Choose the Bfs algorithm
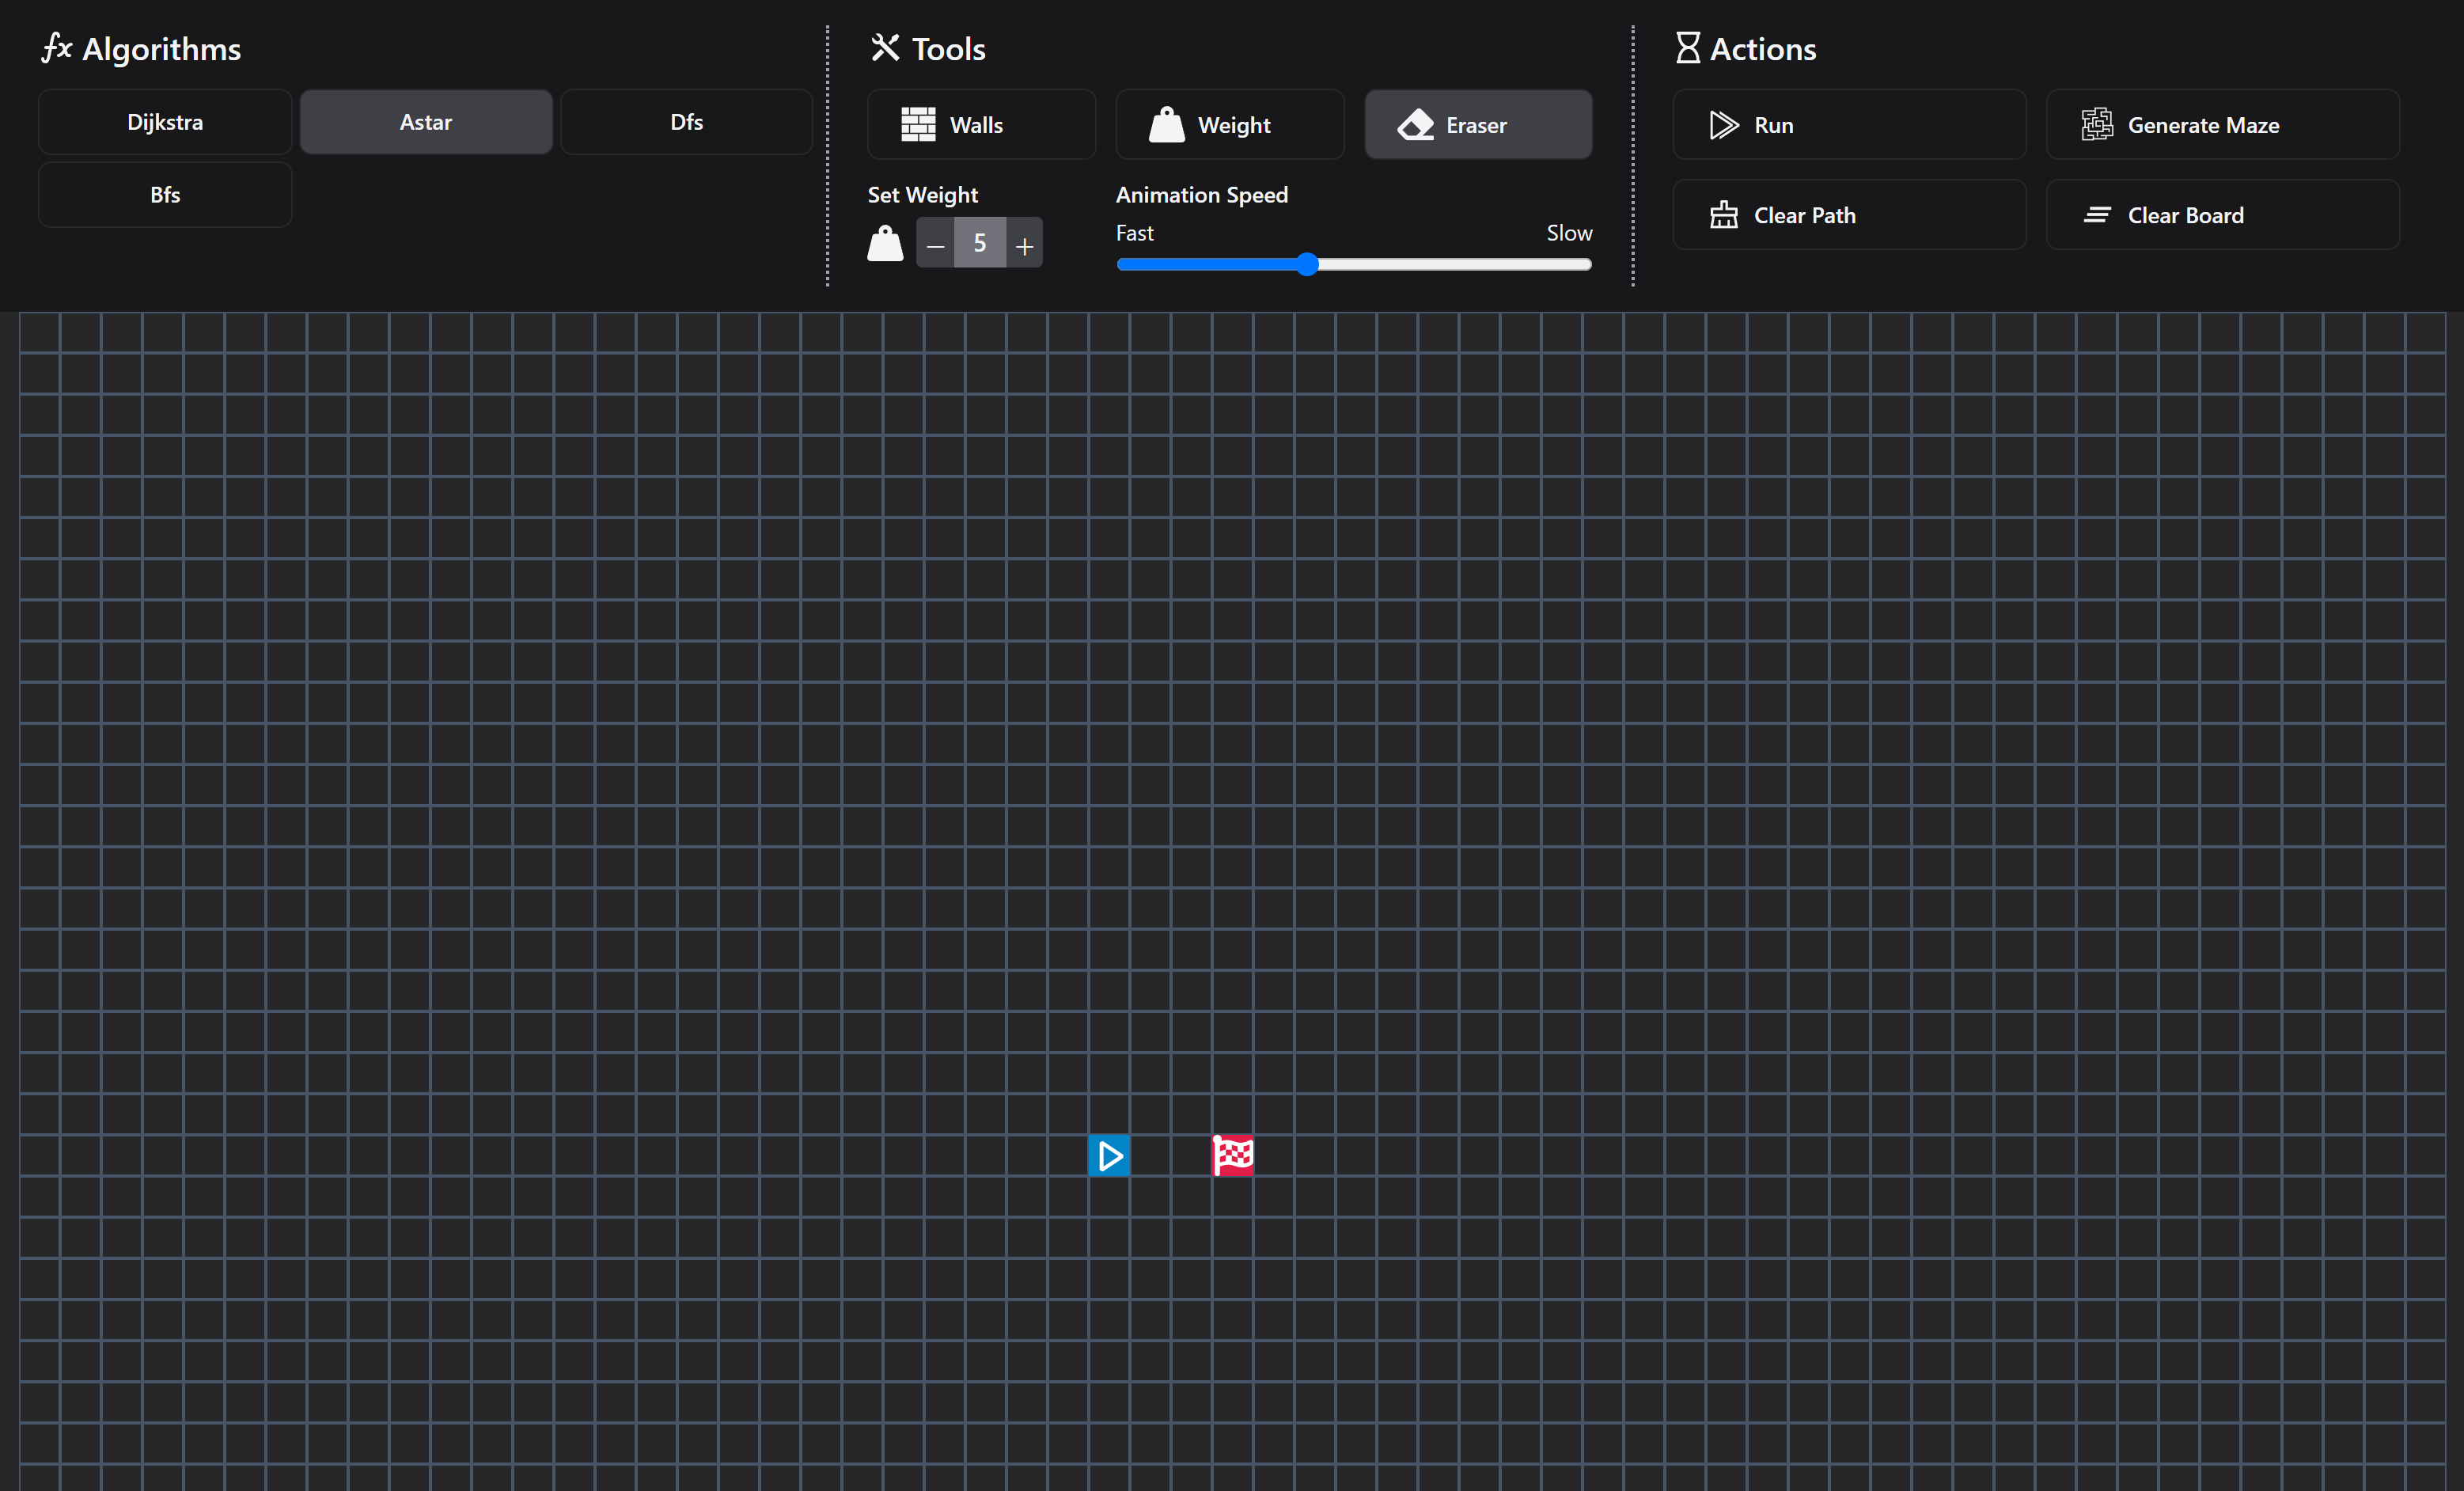 tap(165, 195)
